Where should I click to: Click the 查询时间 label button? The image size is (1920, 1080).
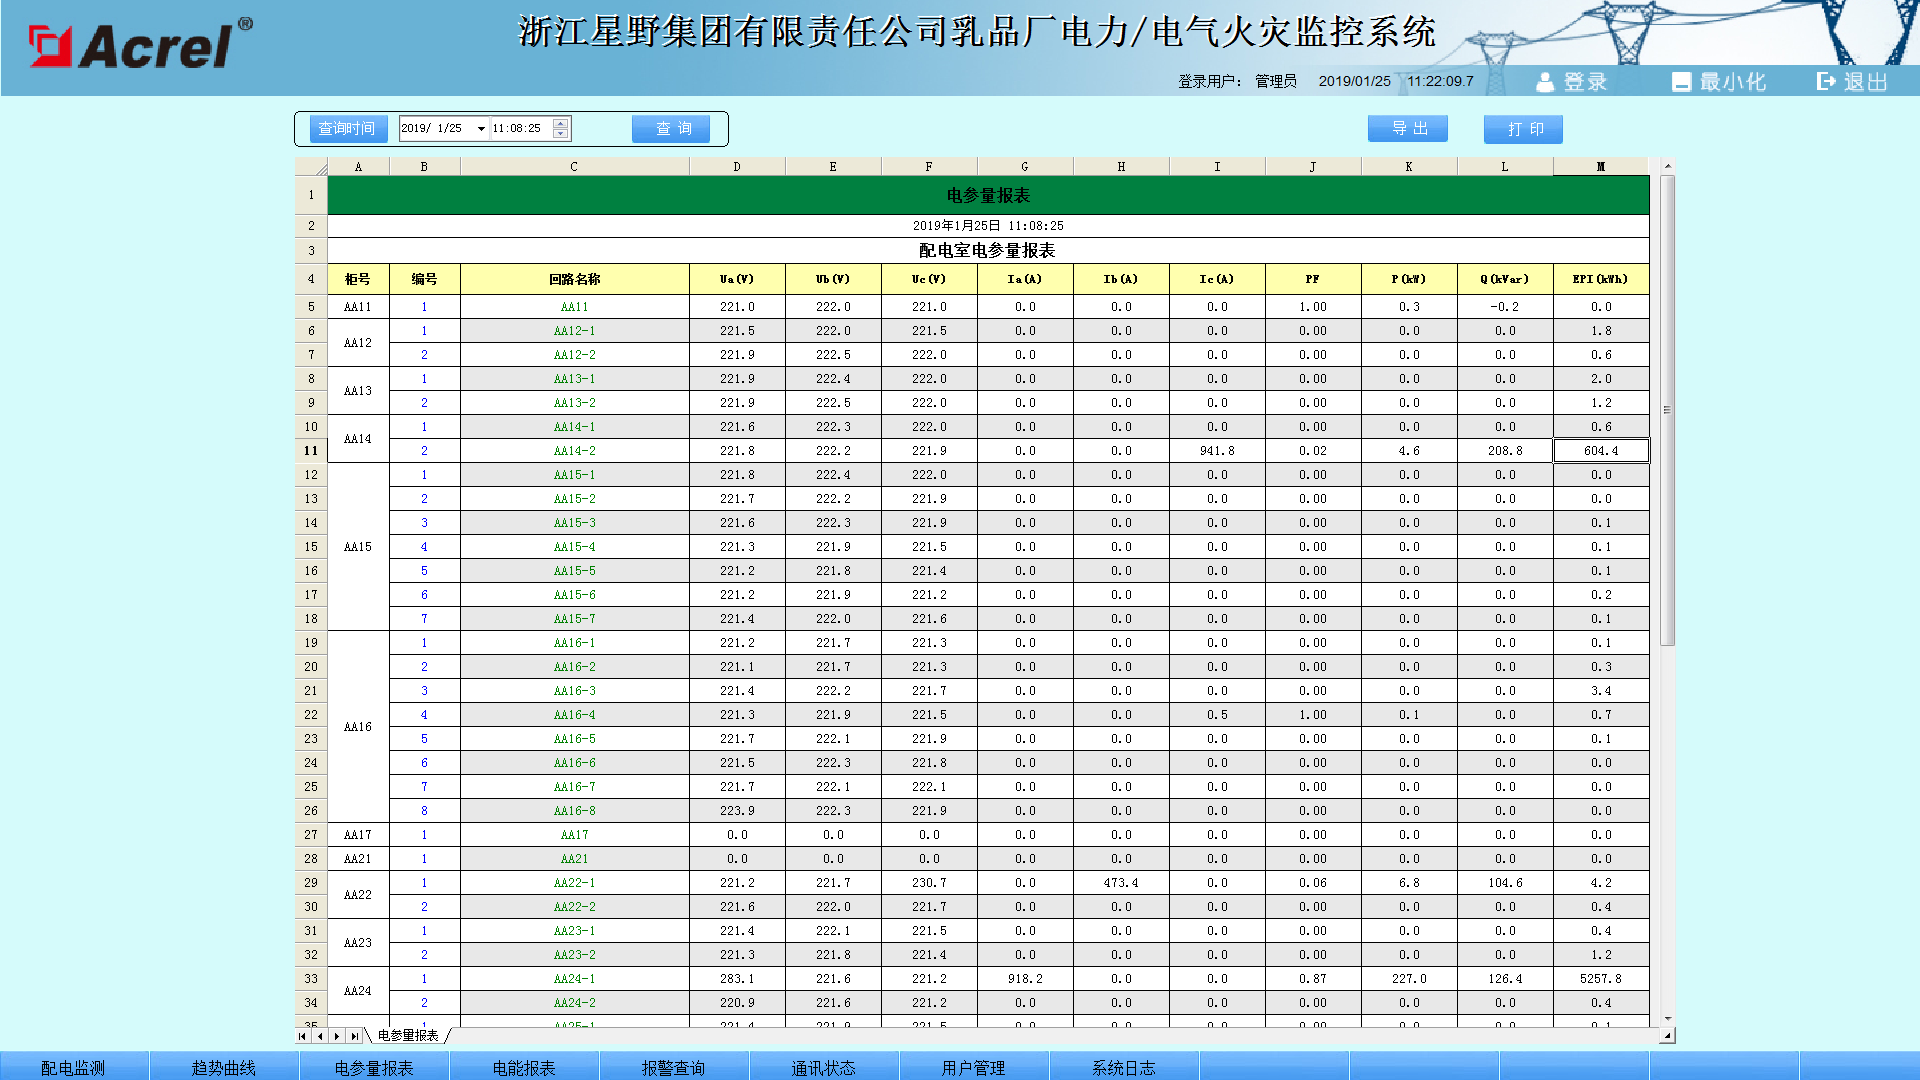347,129
